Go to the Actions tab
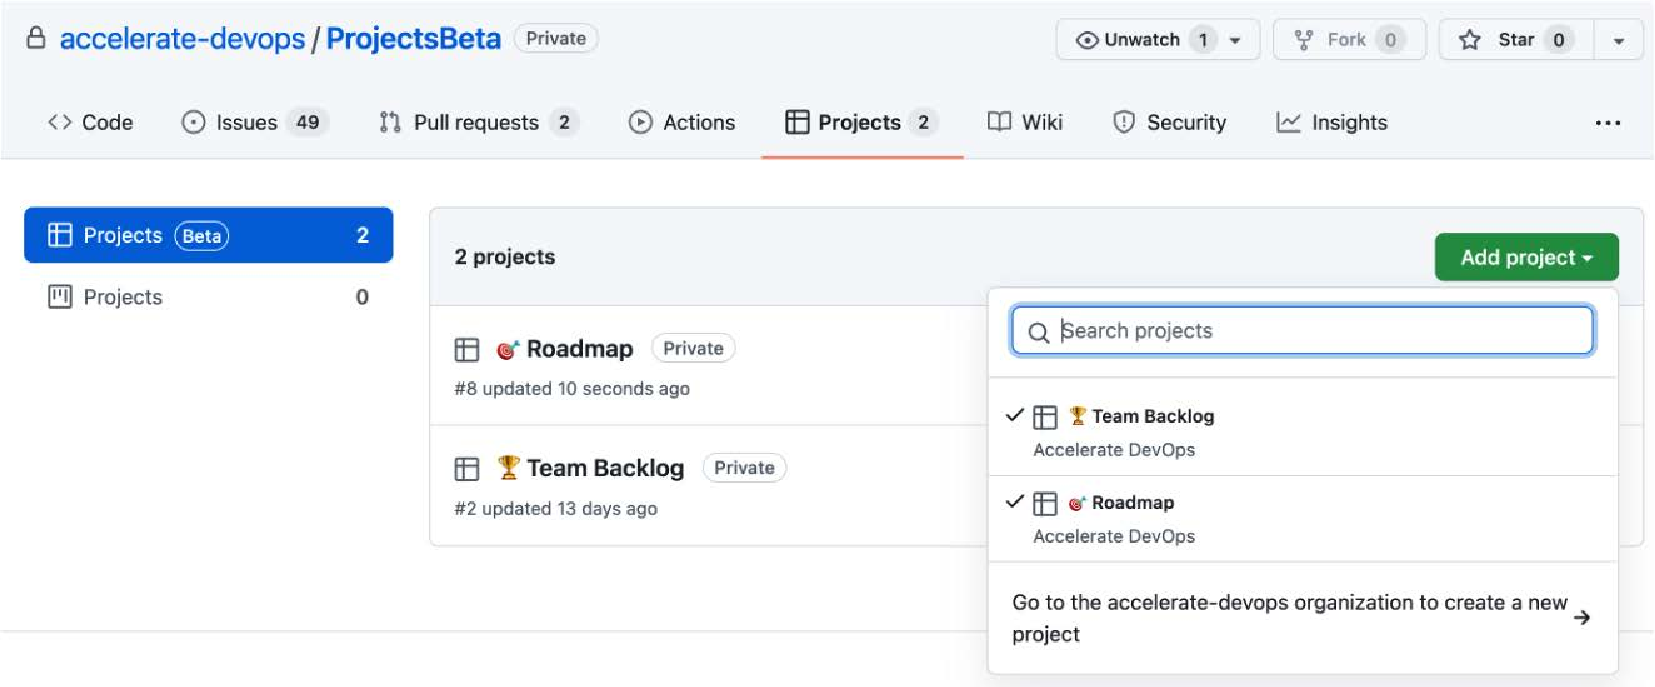 (x=682, y=122)
